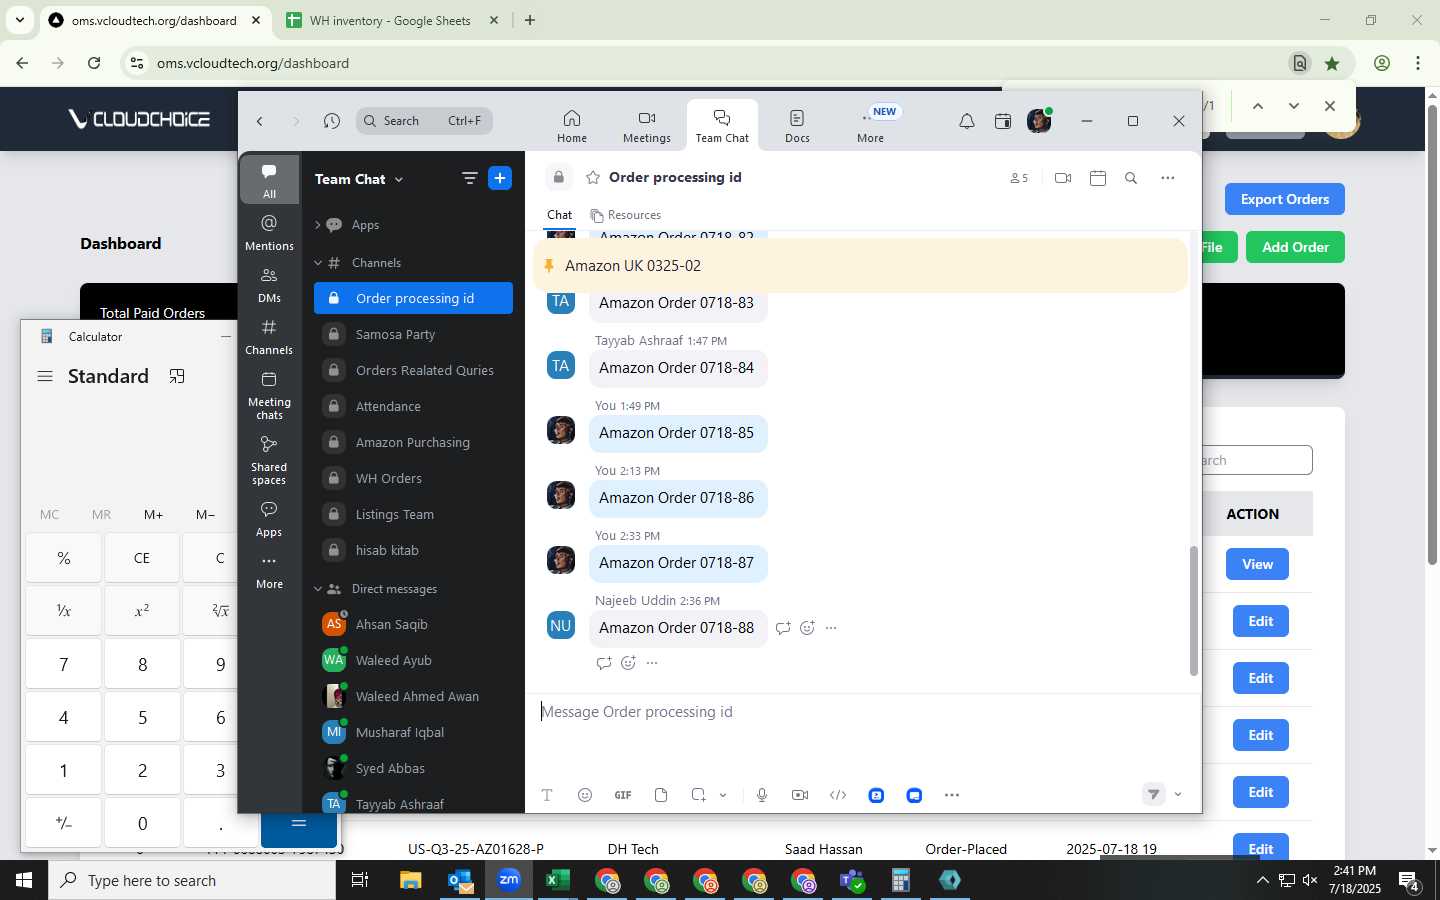Viewport: 1440px width, 900px height.
Task: Search within the Order processing id chat
Action: tap(1131, 178)
